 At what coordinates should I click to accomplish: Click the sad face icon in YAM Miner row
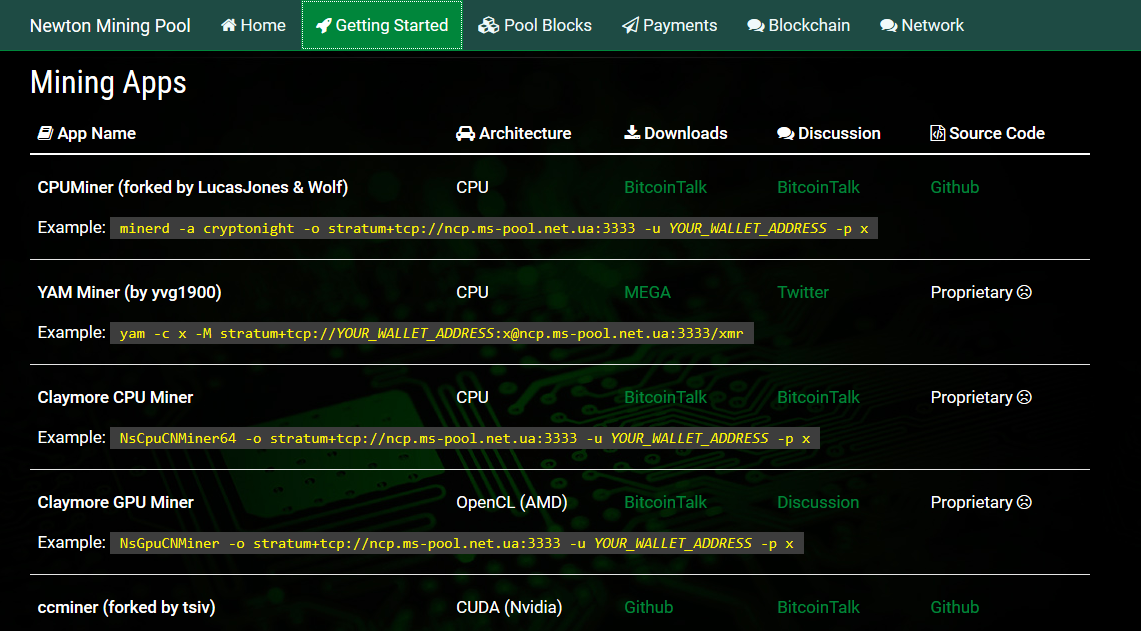pyautogui.click(x=1025, y=293)
